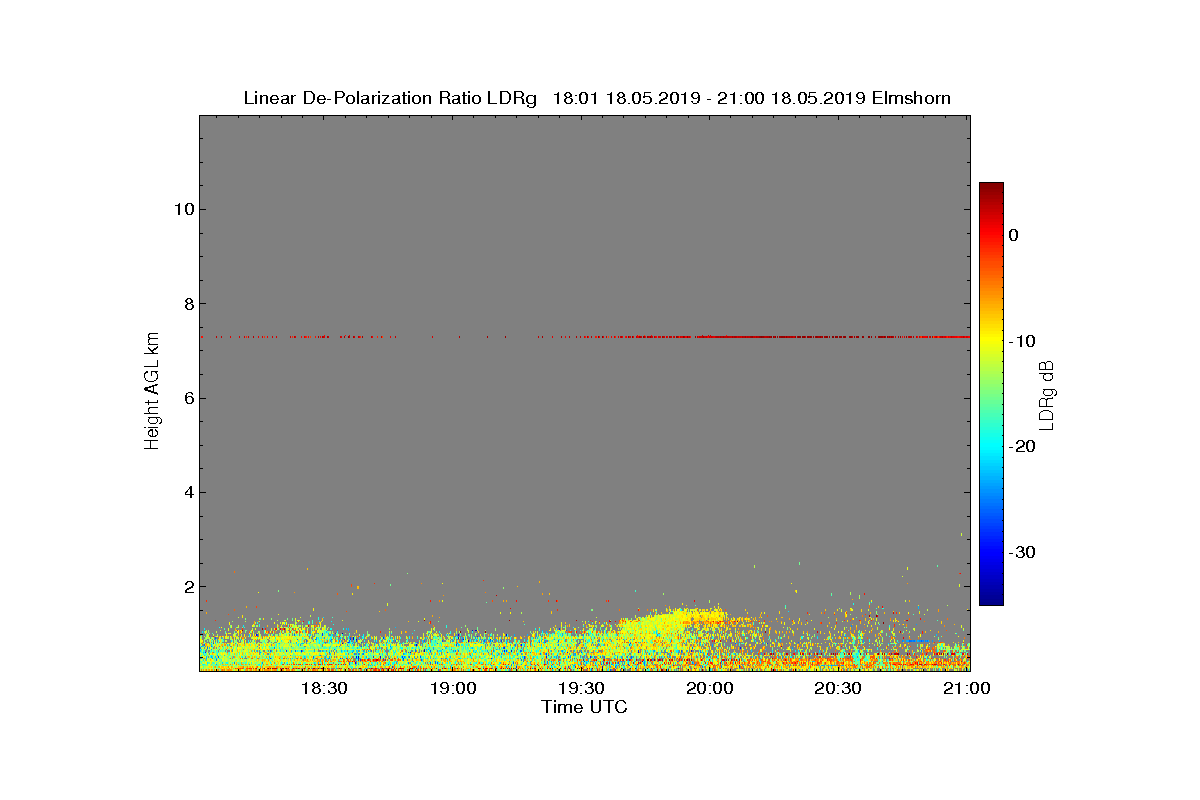Click the 21:00 time tick label
The height and width of the screenshot is (800, 1200).
pyautogui.click(x=966, y=689)
